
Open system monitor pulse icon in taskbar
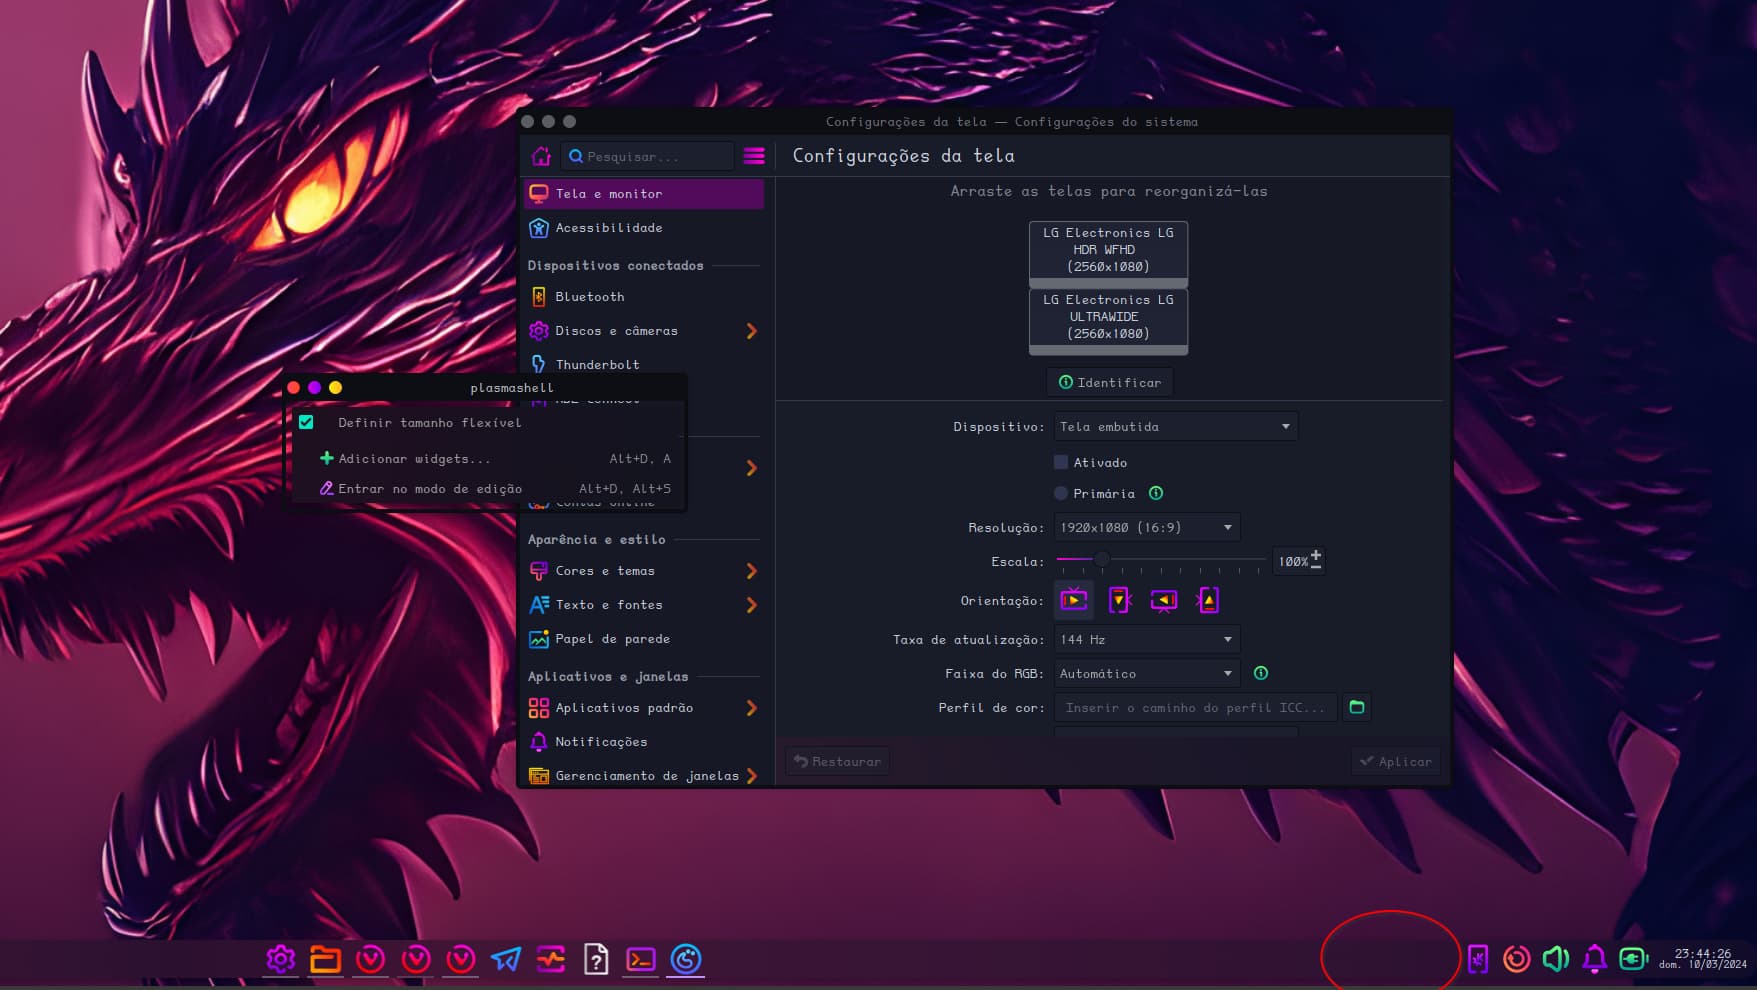point(551,960)
